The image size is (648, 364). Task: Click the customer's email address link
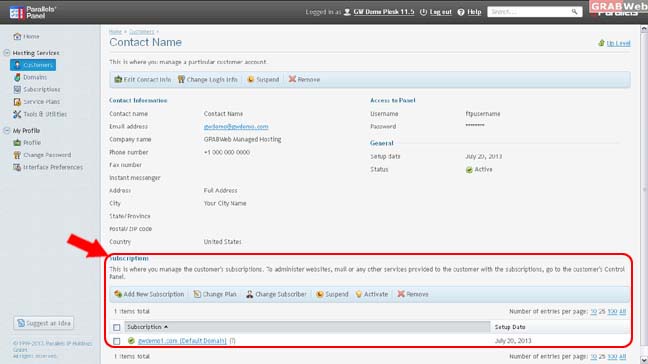236,126
